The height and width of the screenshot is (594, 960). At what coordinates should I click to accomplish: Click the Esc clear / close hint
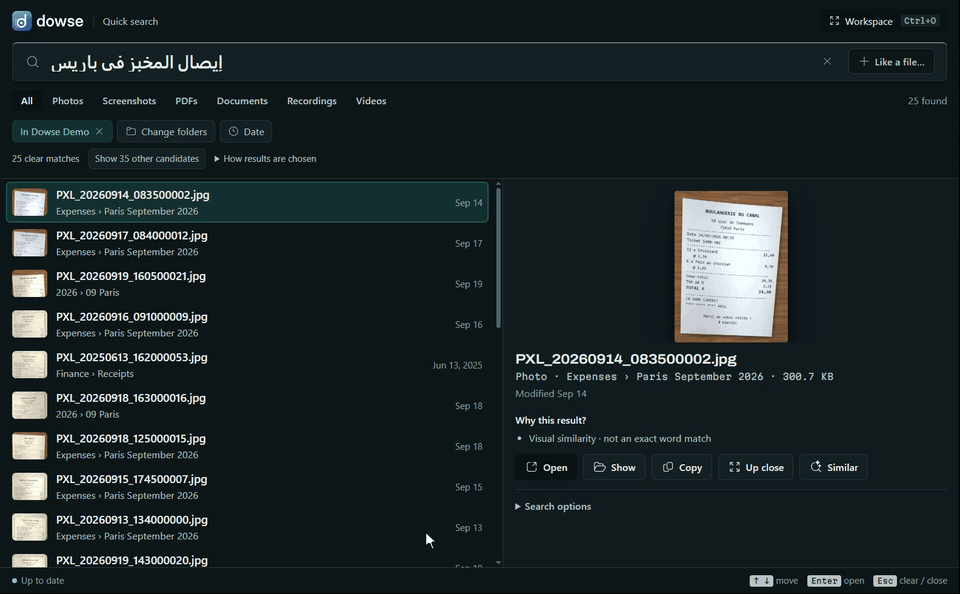(x=910, y=581)
